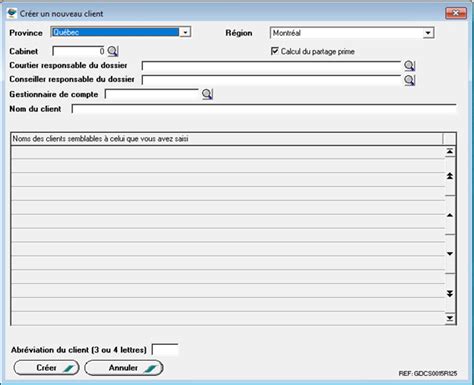Screen dimensions: 474x385
Task: Click the Créer button
Action: [46, 368]
